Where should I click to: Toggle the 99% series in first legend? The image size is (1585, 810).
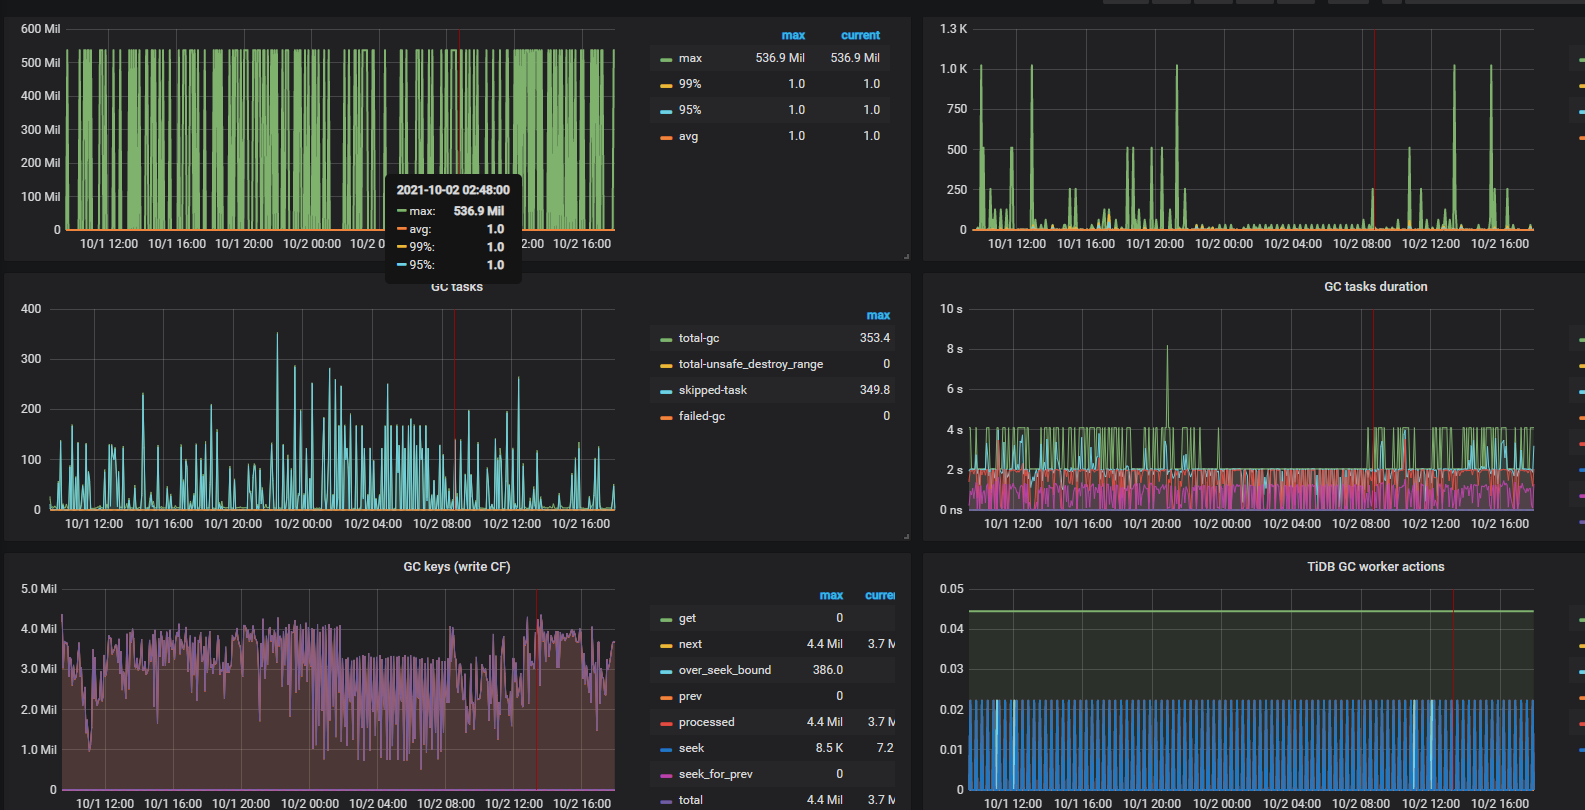(x=689, y=84)
